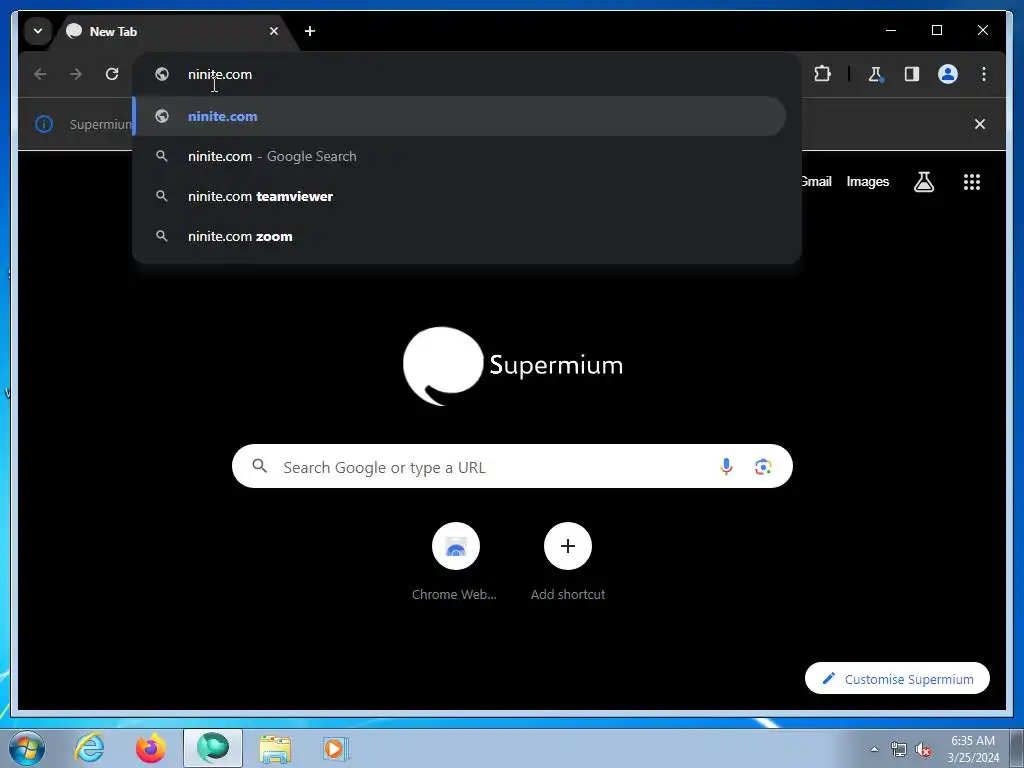Choose ninite.com - Google Search suggestion
The width and height of the screenshot is (1024, 768).
point(460,157)
